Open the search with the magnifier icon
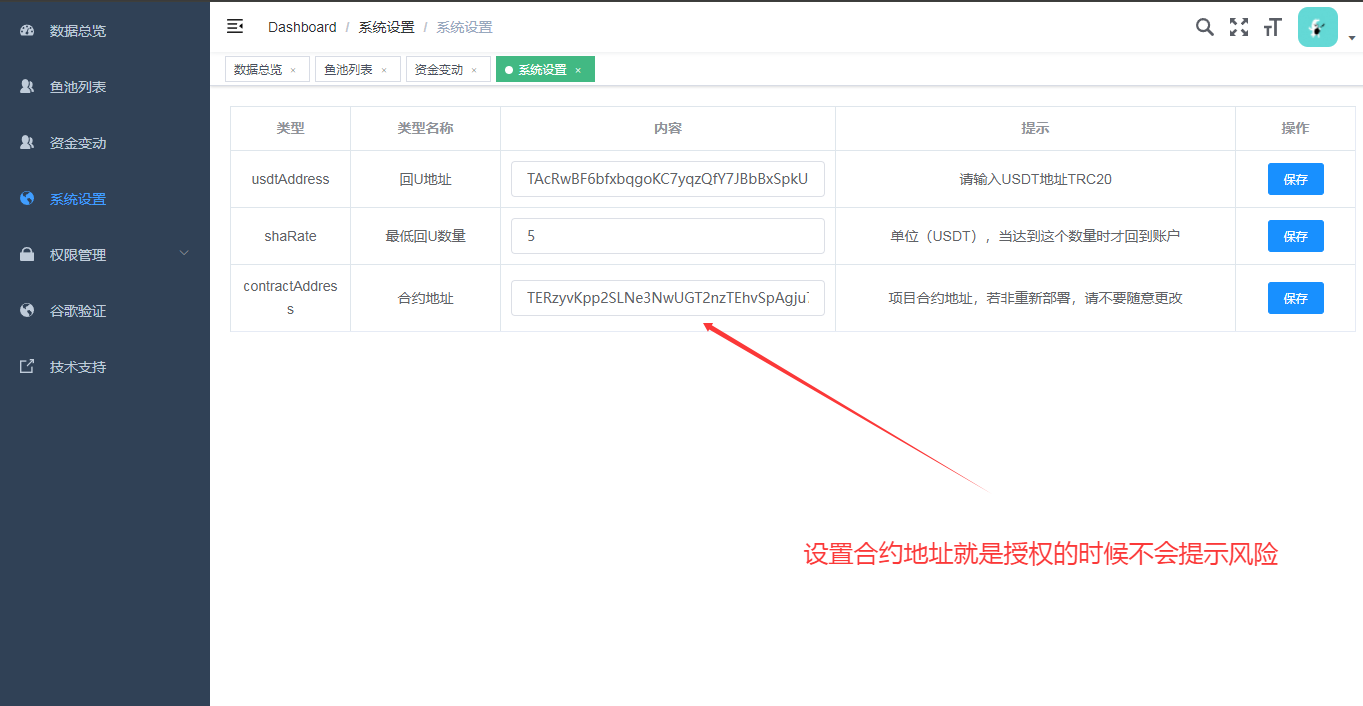The height and width of the screenshot is (706, 1363). point(1204,27)
